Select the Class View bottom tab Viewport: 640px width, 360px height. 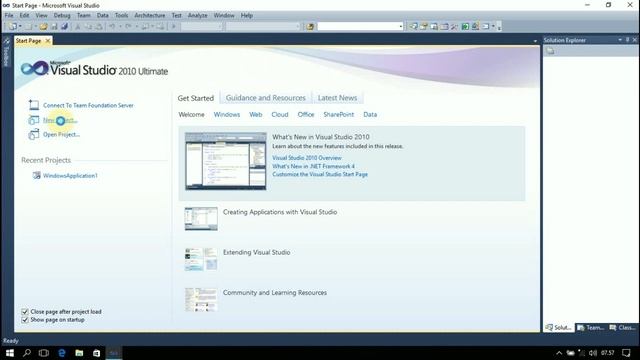click(x=623, y=328)
